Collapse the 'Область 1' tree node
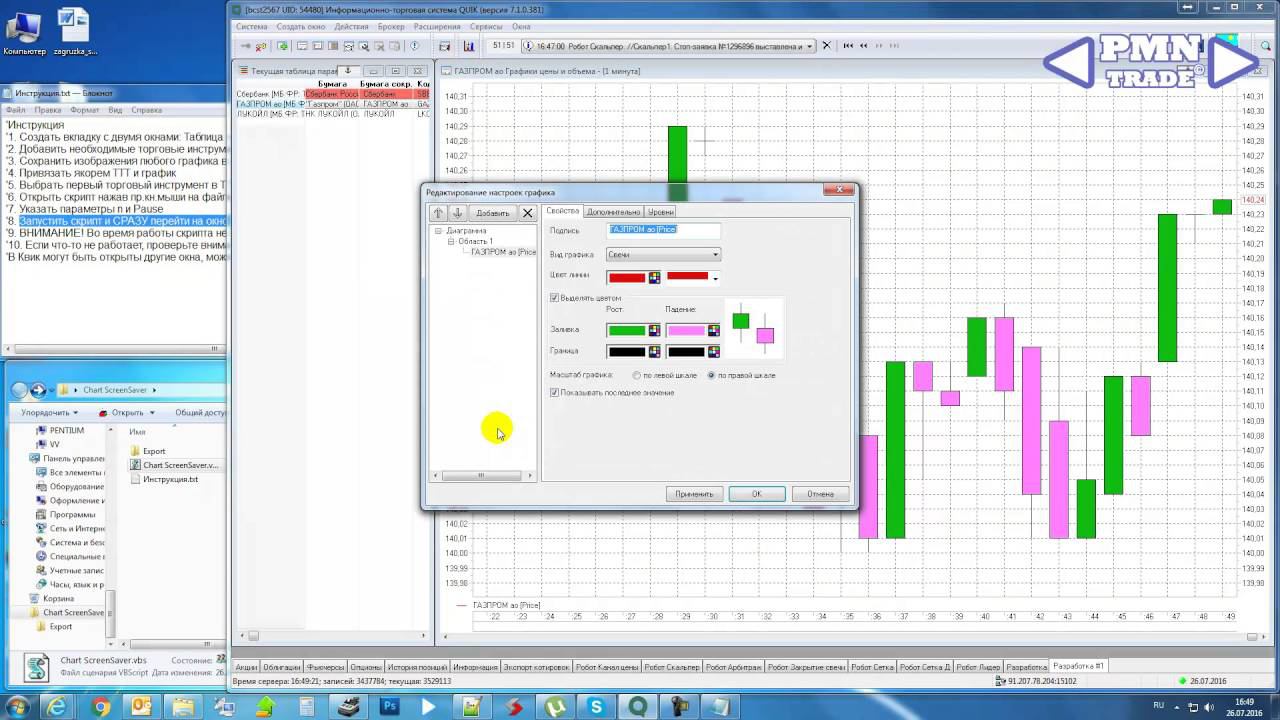 point(451,241)
